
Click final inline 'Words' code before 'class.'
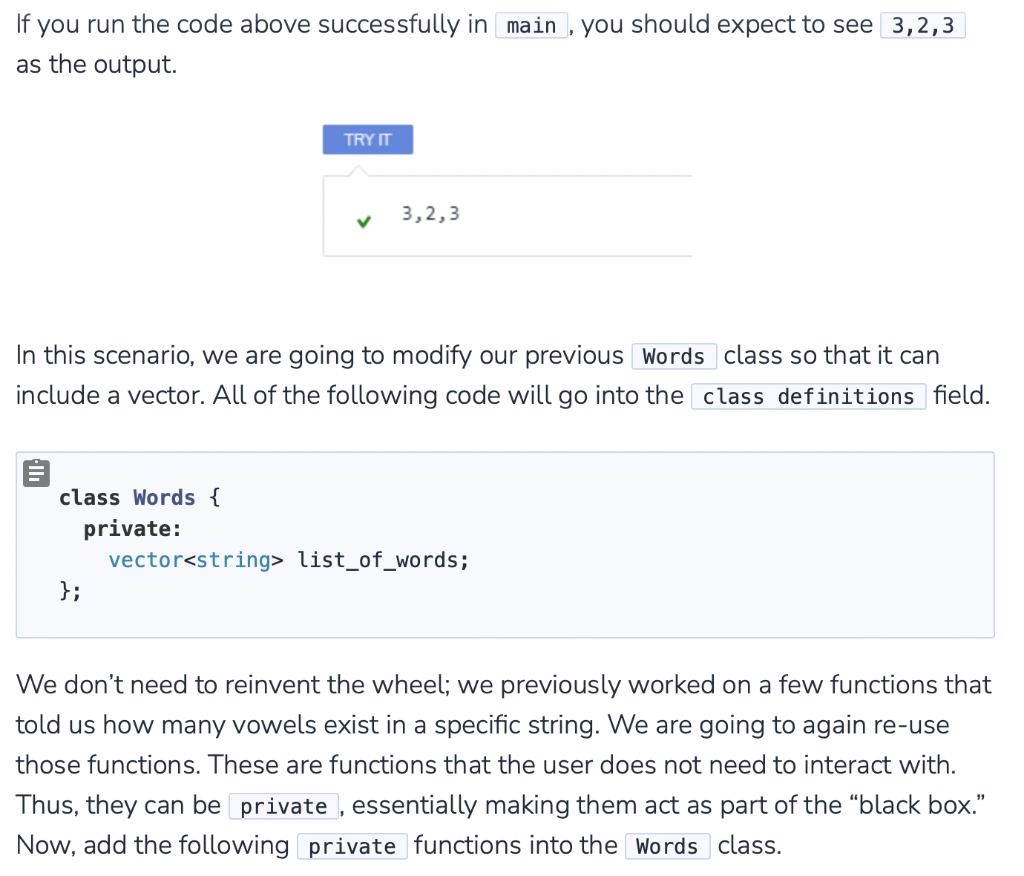(x=667, y=847)
